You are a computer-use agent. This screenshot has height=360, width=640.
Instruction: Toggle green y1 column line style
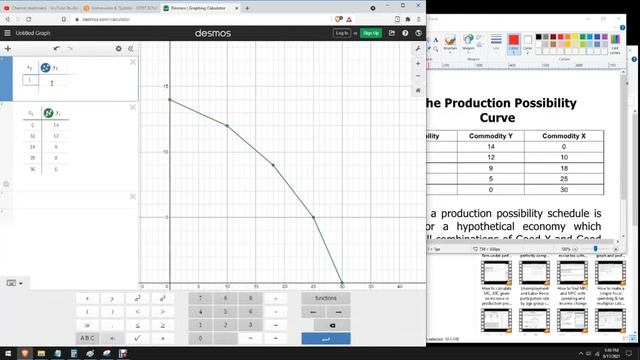pyautogui.click(x=48, y=113)
